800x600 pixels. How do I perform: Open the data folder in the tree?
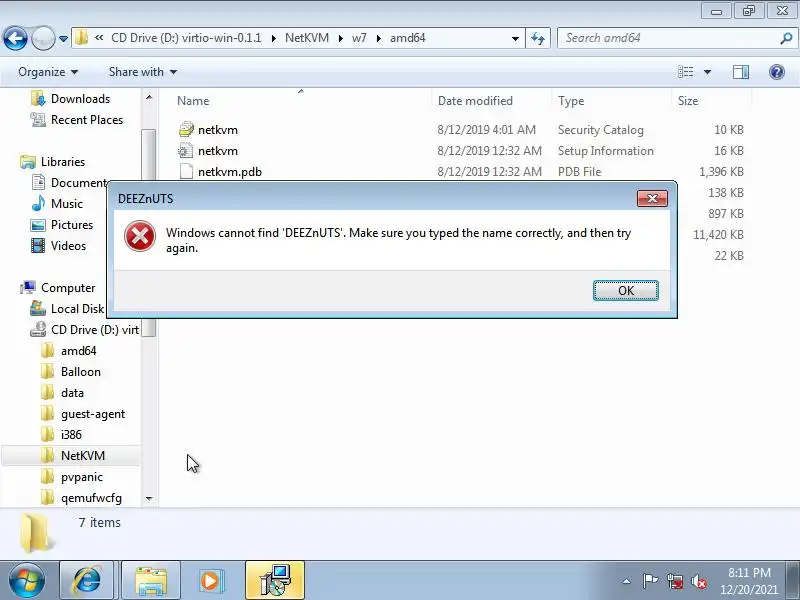(x=72, y=393)
